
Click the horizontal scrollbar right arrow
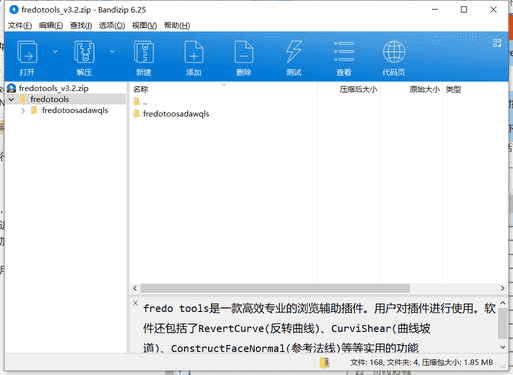(x=502, y=288)
